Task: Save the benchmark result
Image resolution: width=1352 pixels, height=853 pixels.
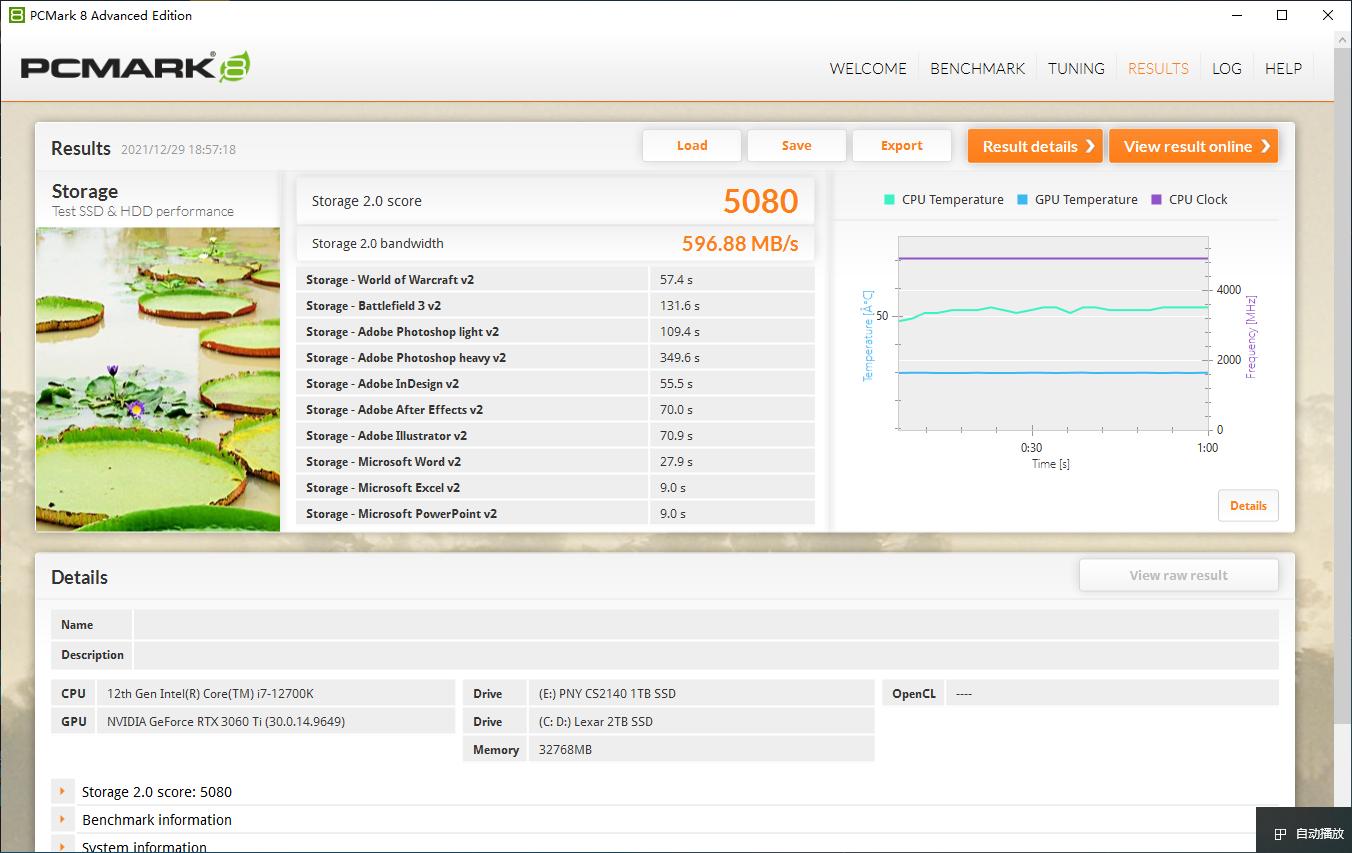Action: point(796,146)
